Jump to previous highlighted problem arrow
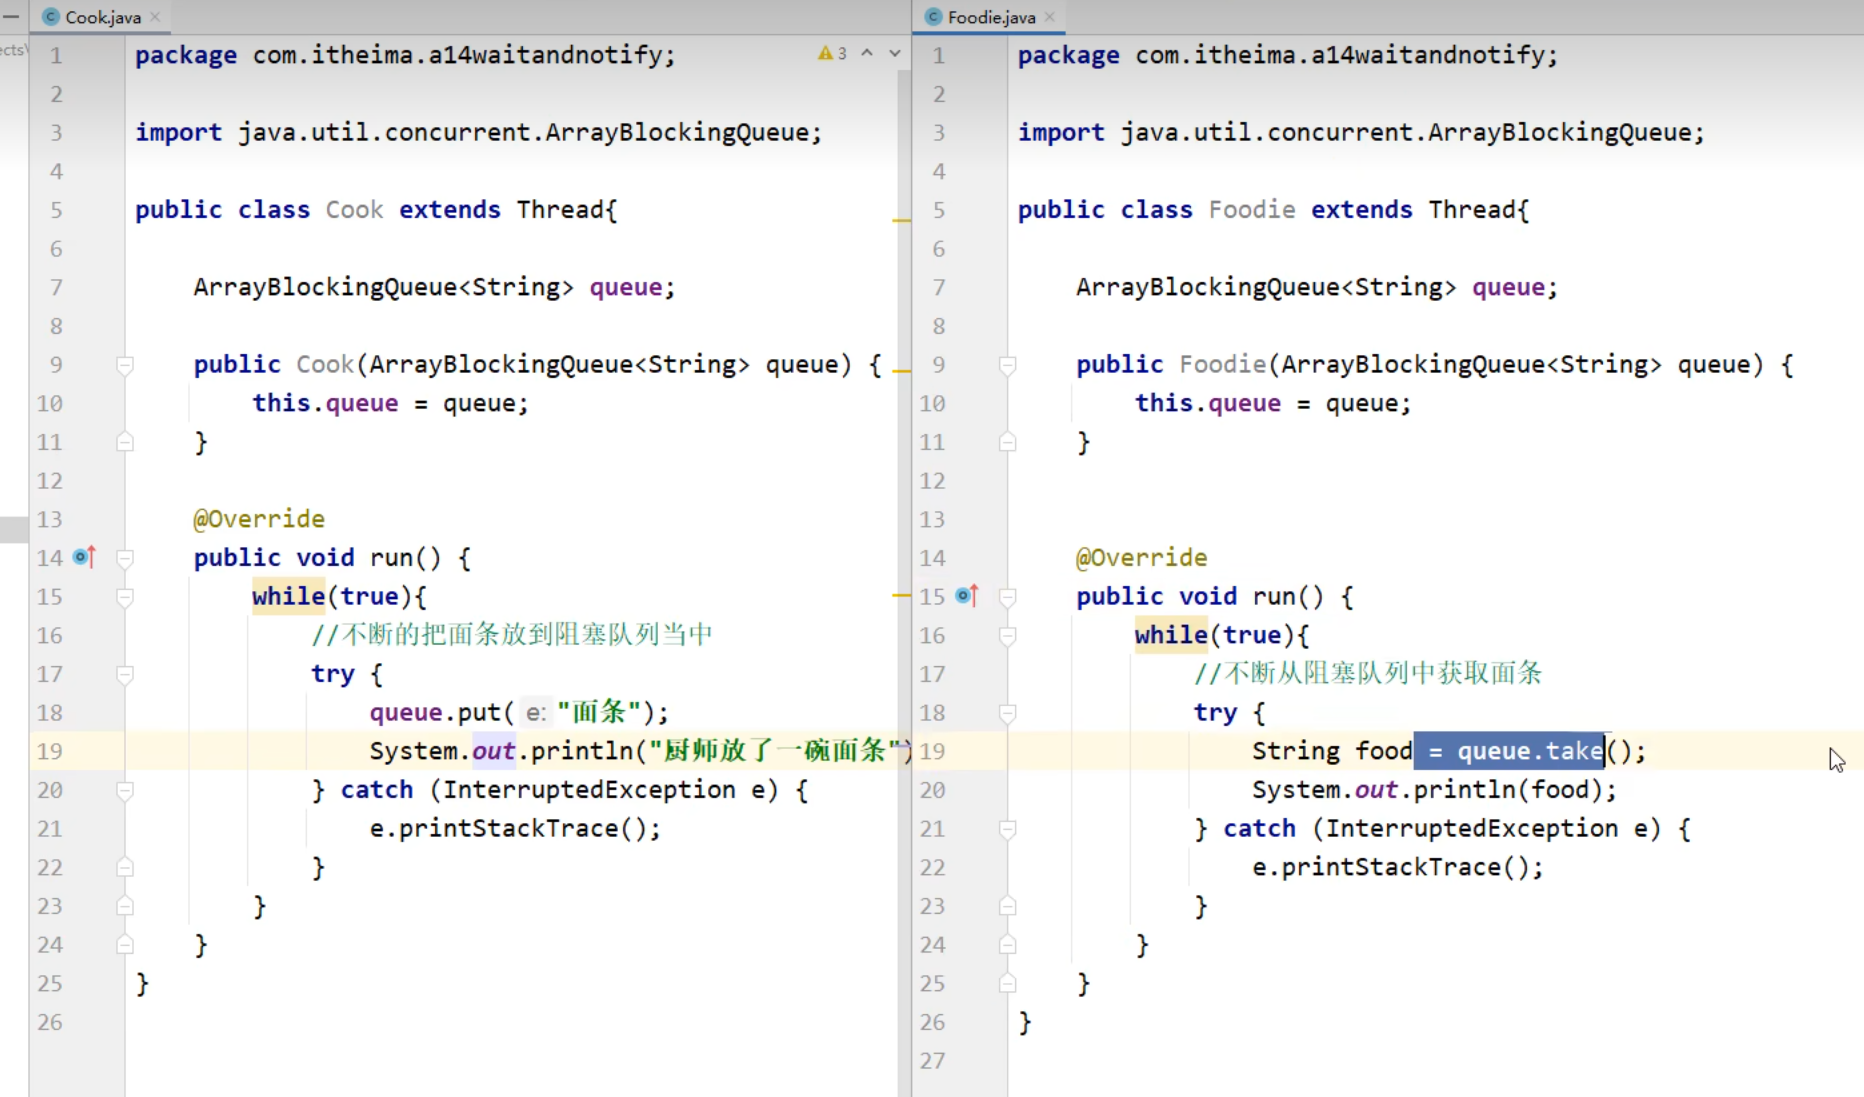 click(x=867, y=54)
